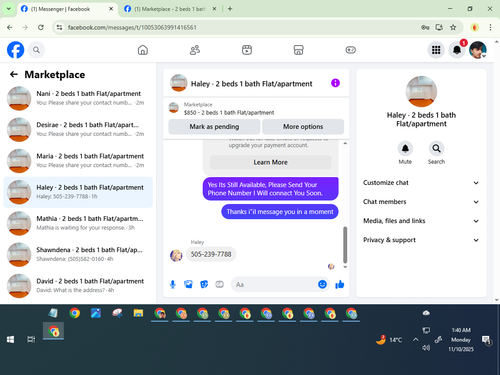The height and width of the screenshot is (375, 500).
Task: Open David conversation in list
Action: tap(78, 286)
